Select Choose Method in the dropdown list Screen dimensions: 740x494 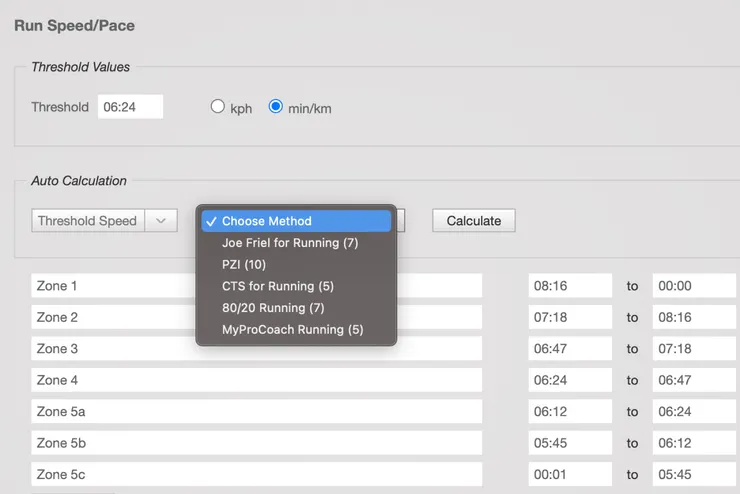[296, 221]
